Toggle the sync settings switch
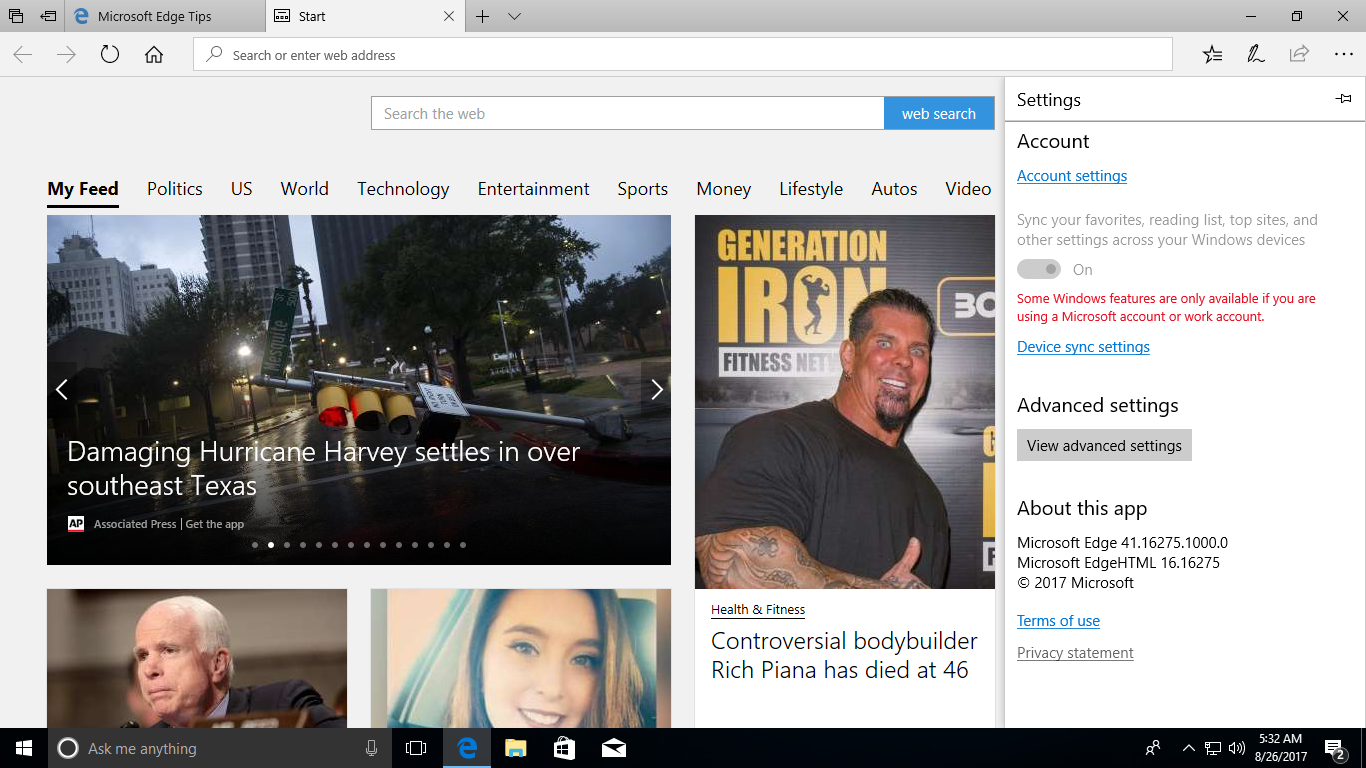This screenshot has height=768, width=1366. [x=1039, y=269]
